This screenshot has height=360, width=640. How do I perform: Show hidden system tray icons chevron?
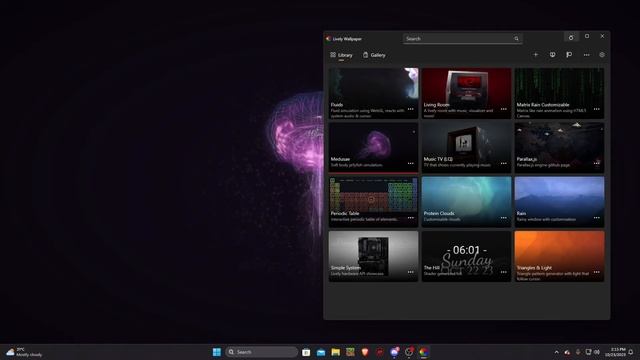[x=556, y=352]
